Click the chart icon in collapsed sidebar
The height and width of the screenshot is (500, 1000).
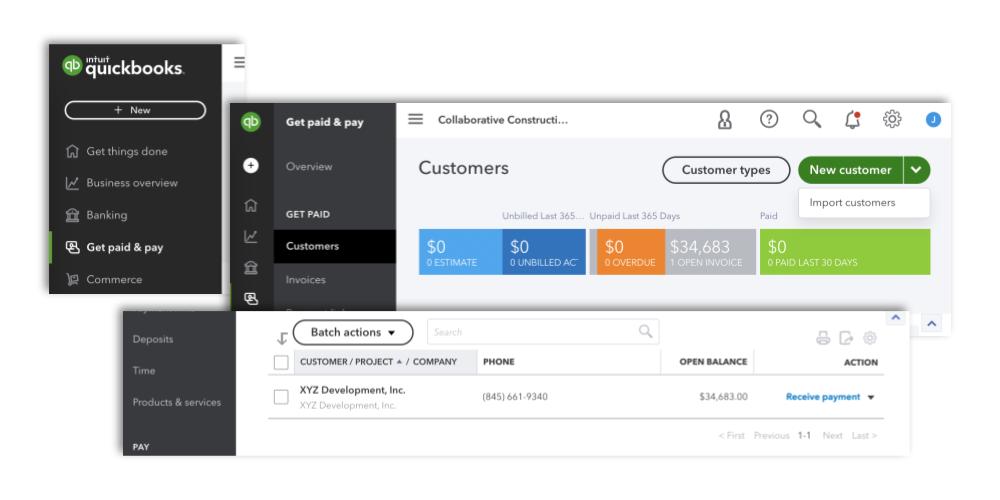pyautogui.click(x=251, y=237)
